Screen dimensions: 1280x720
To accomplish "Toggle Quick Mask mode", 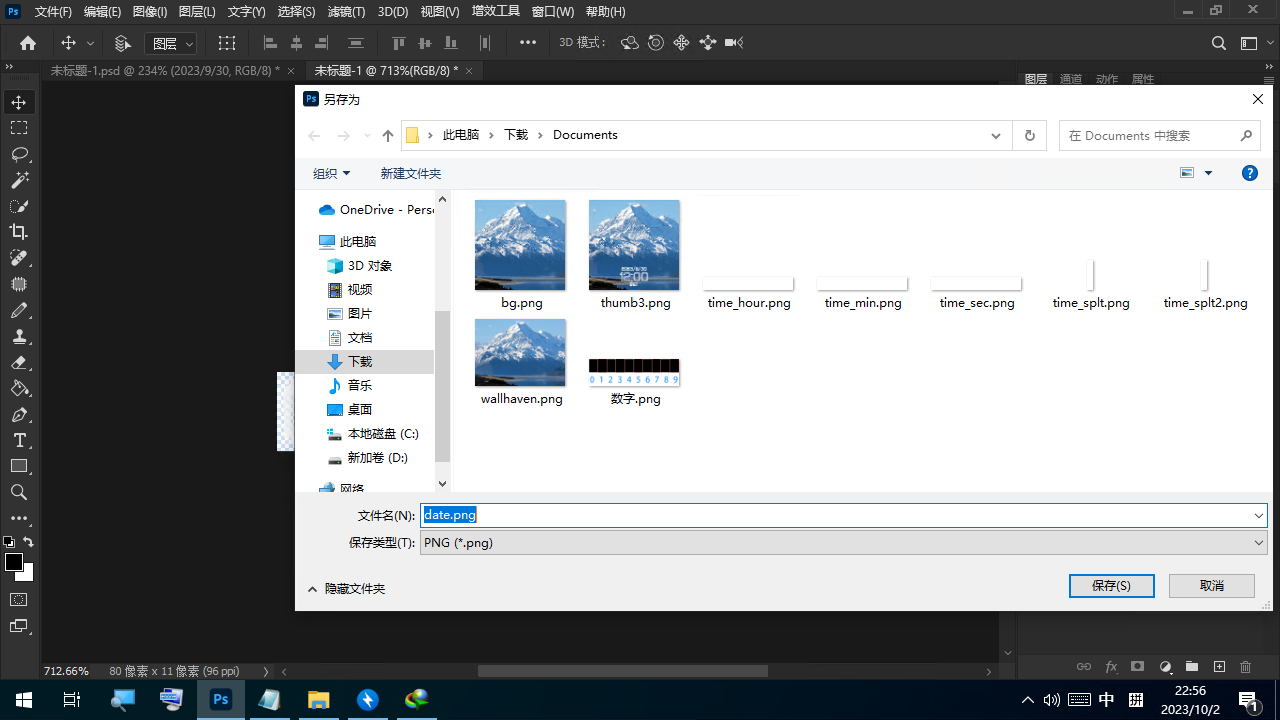I will (x=19, y=600).
